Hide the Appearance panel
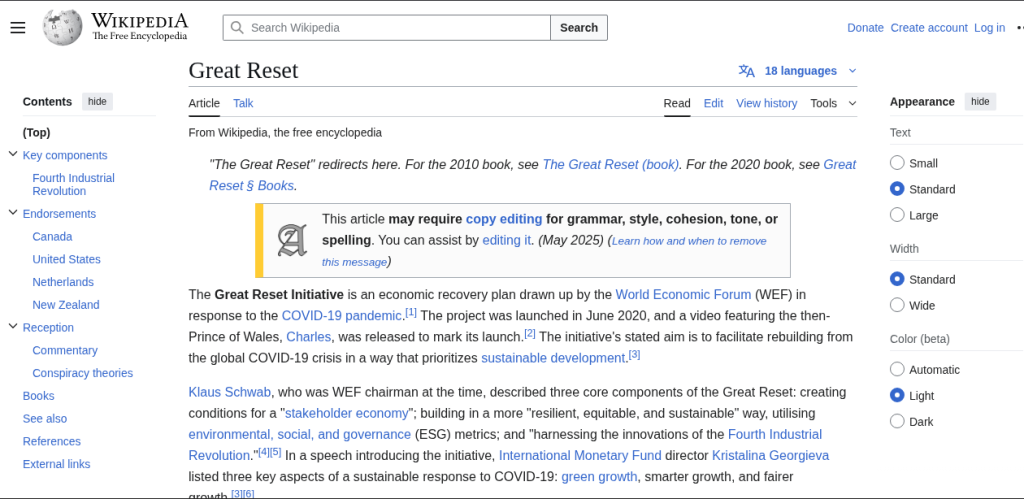The image size is (1024, 499). click(x=980, y=101)
